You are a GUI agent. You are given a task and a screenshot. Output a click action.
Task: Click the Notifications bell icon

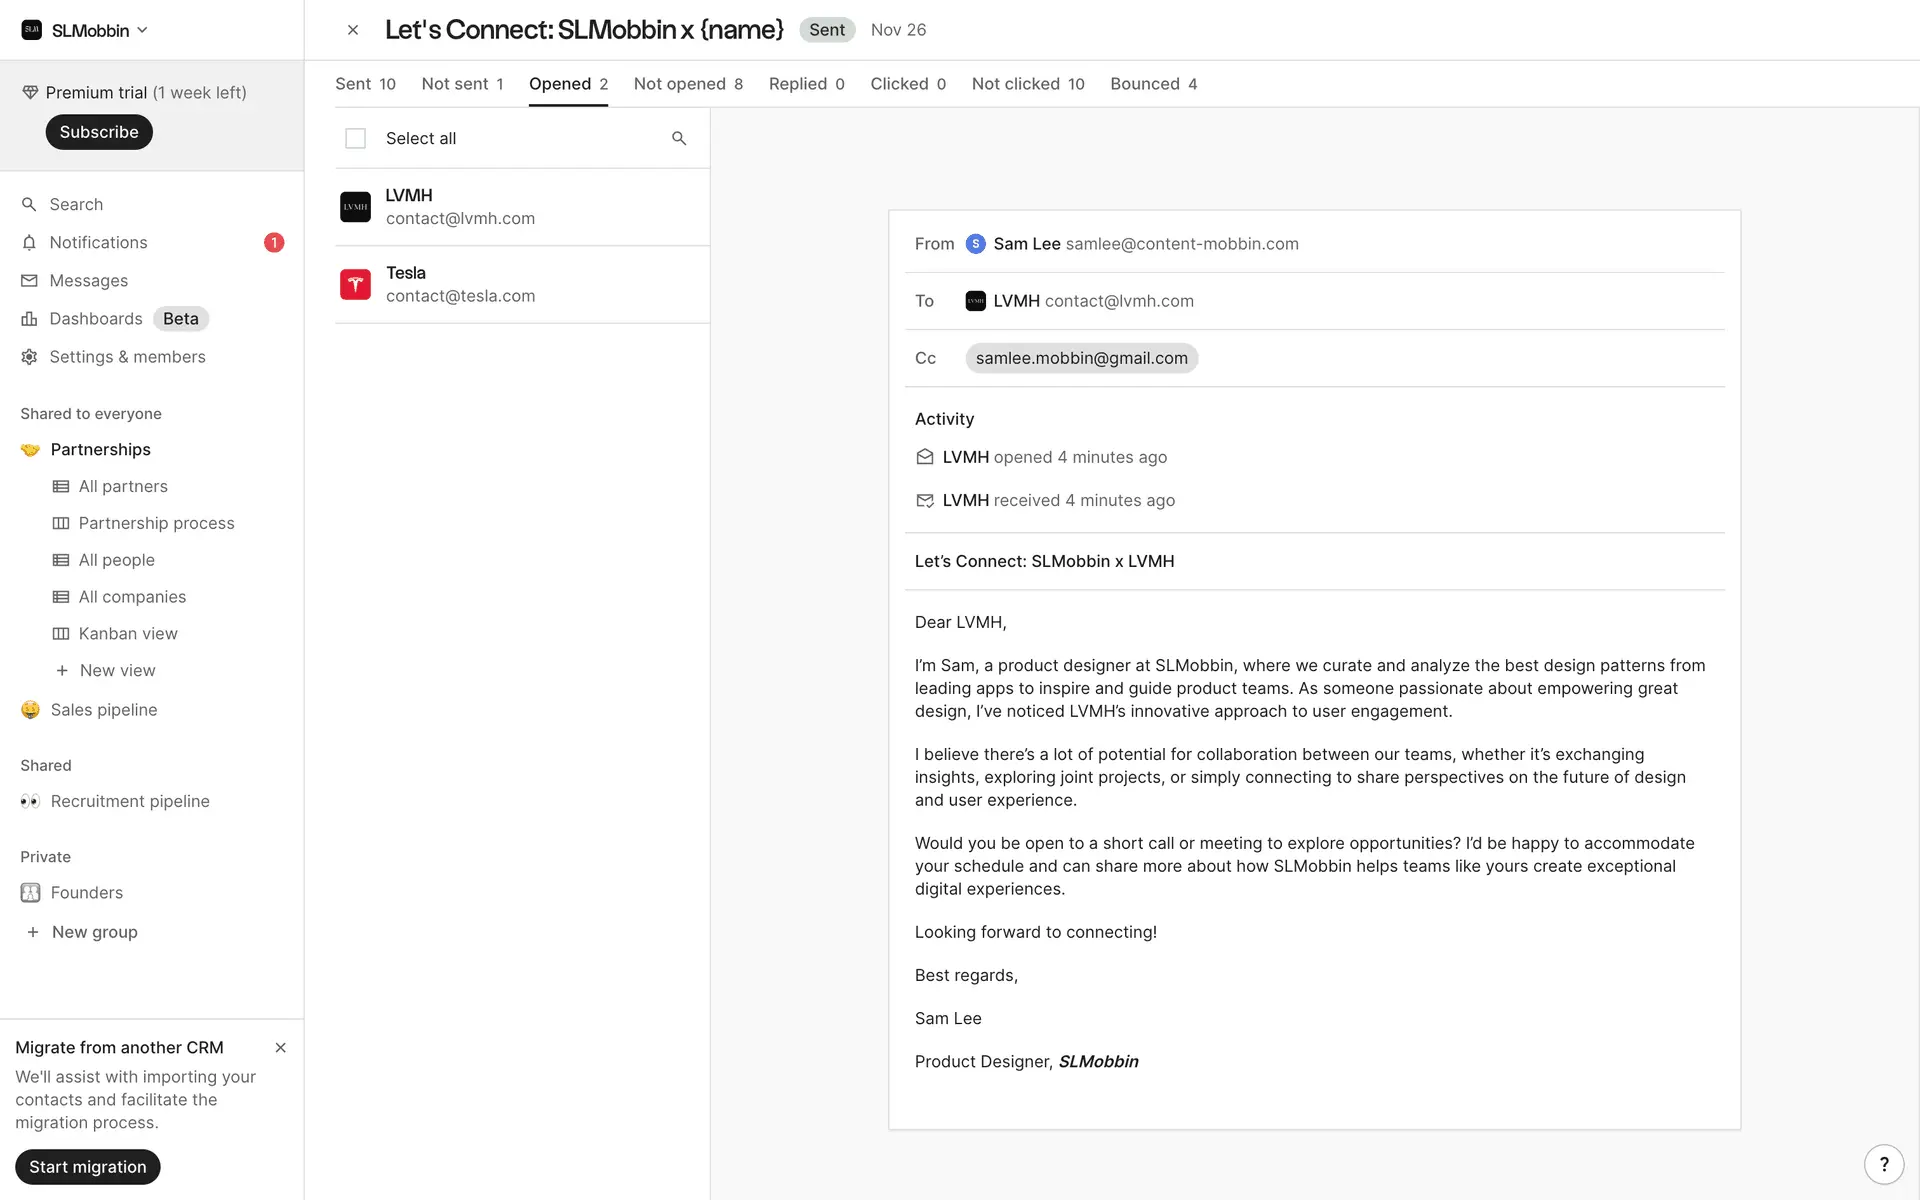(29, 243)
